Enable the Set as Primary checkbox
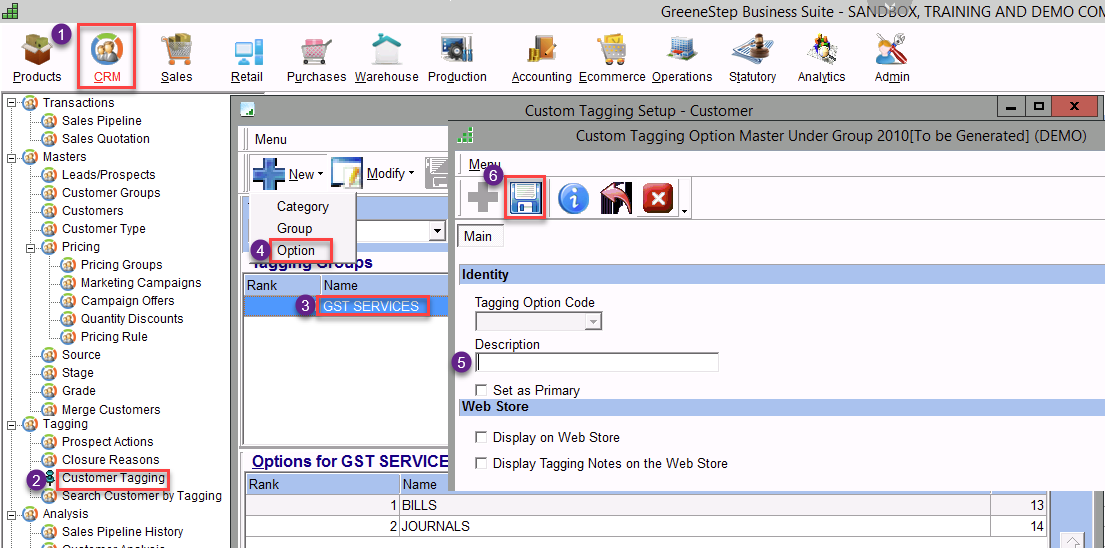The image size is (1105, 548). (482, 390)
